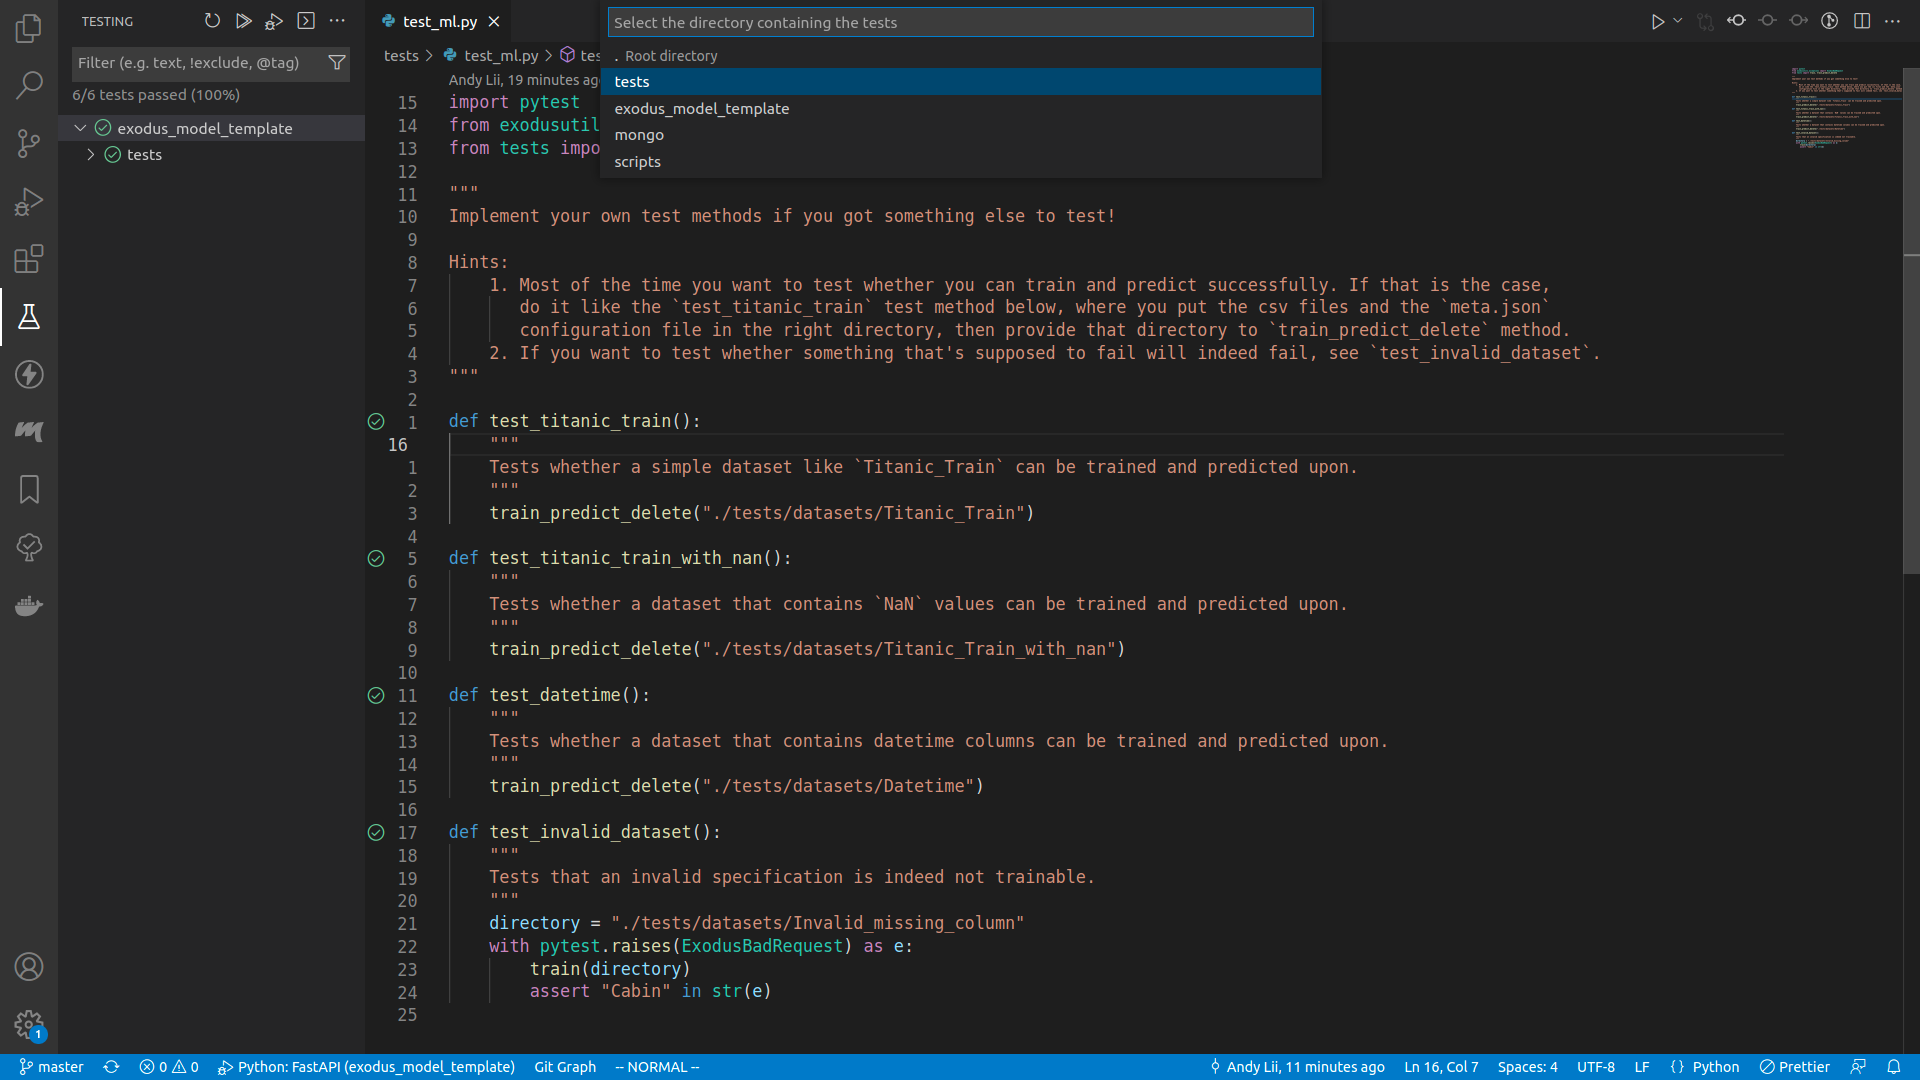Click test_datetime passed gutter icon
Image resolution: width=1920 pixels, height=1080 pixels.
click(376, 696)
